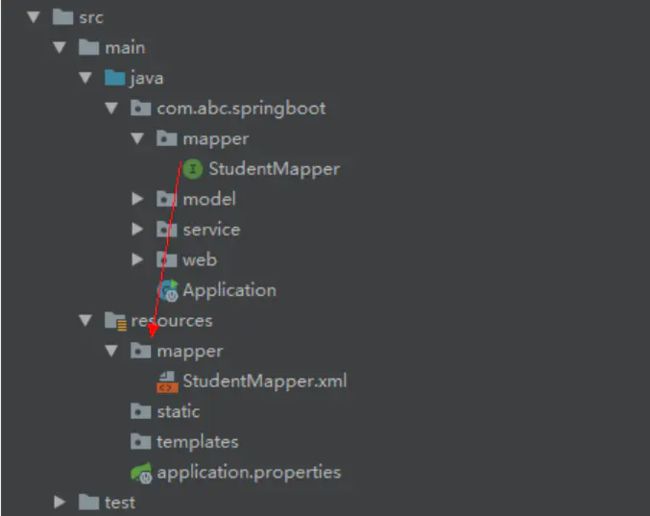650x516 pixels.
Task: Open the Application class label
Action: pyautogui.click(x=230, y=291)
